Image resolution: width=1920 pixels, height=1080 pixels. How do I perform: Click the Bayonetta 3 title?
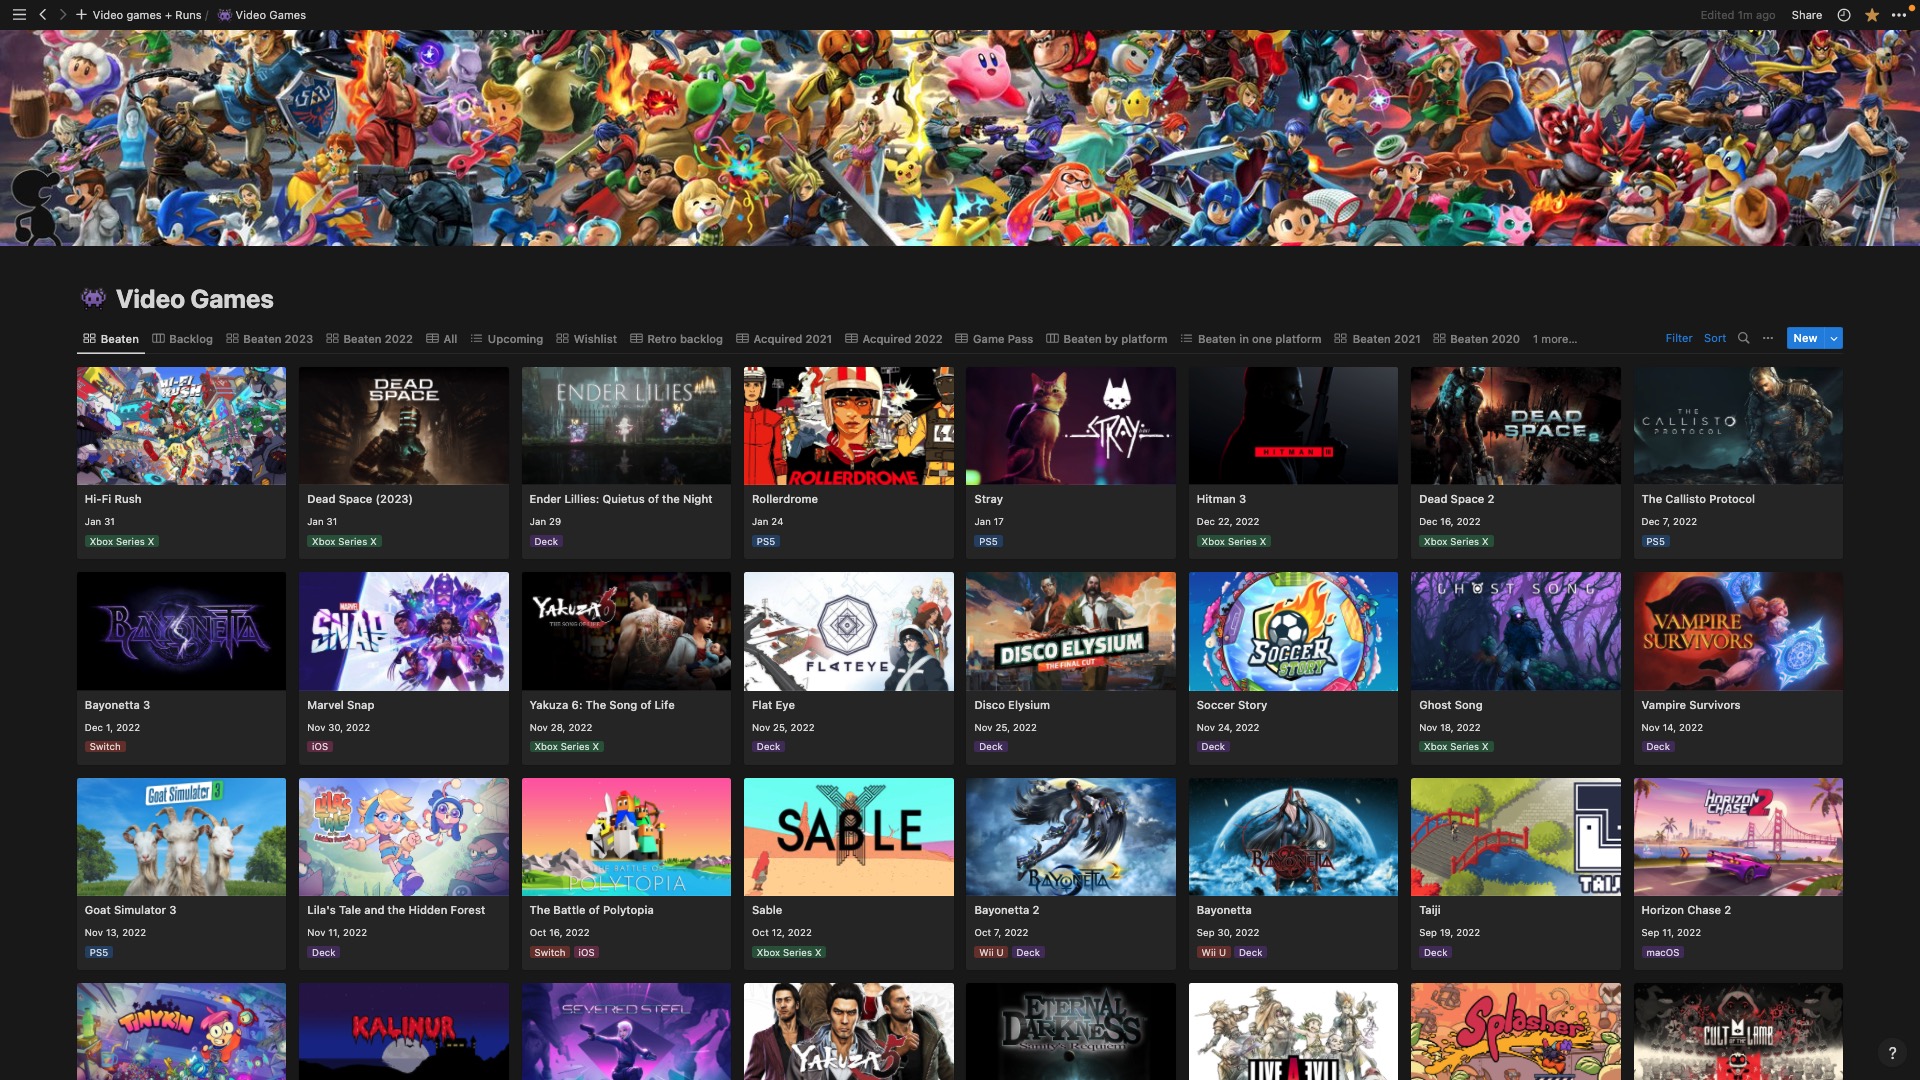(x=117, y=705)
